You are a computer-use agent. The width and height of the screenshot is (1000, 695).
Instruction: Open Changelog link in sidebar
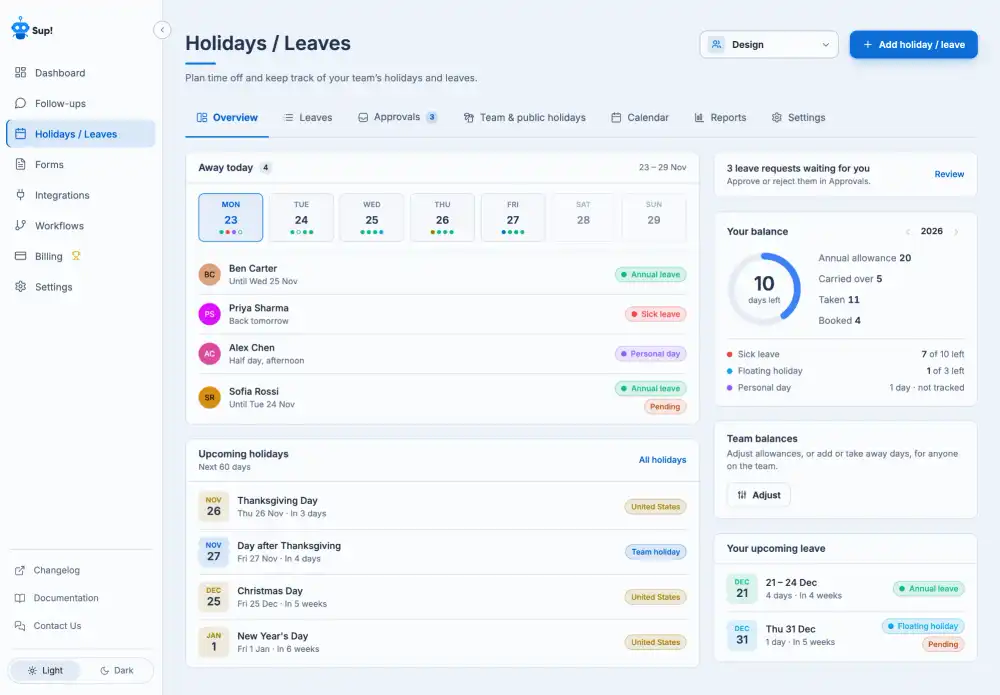click(x=80, y=570)
